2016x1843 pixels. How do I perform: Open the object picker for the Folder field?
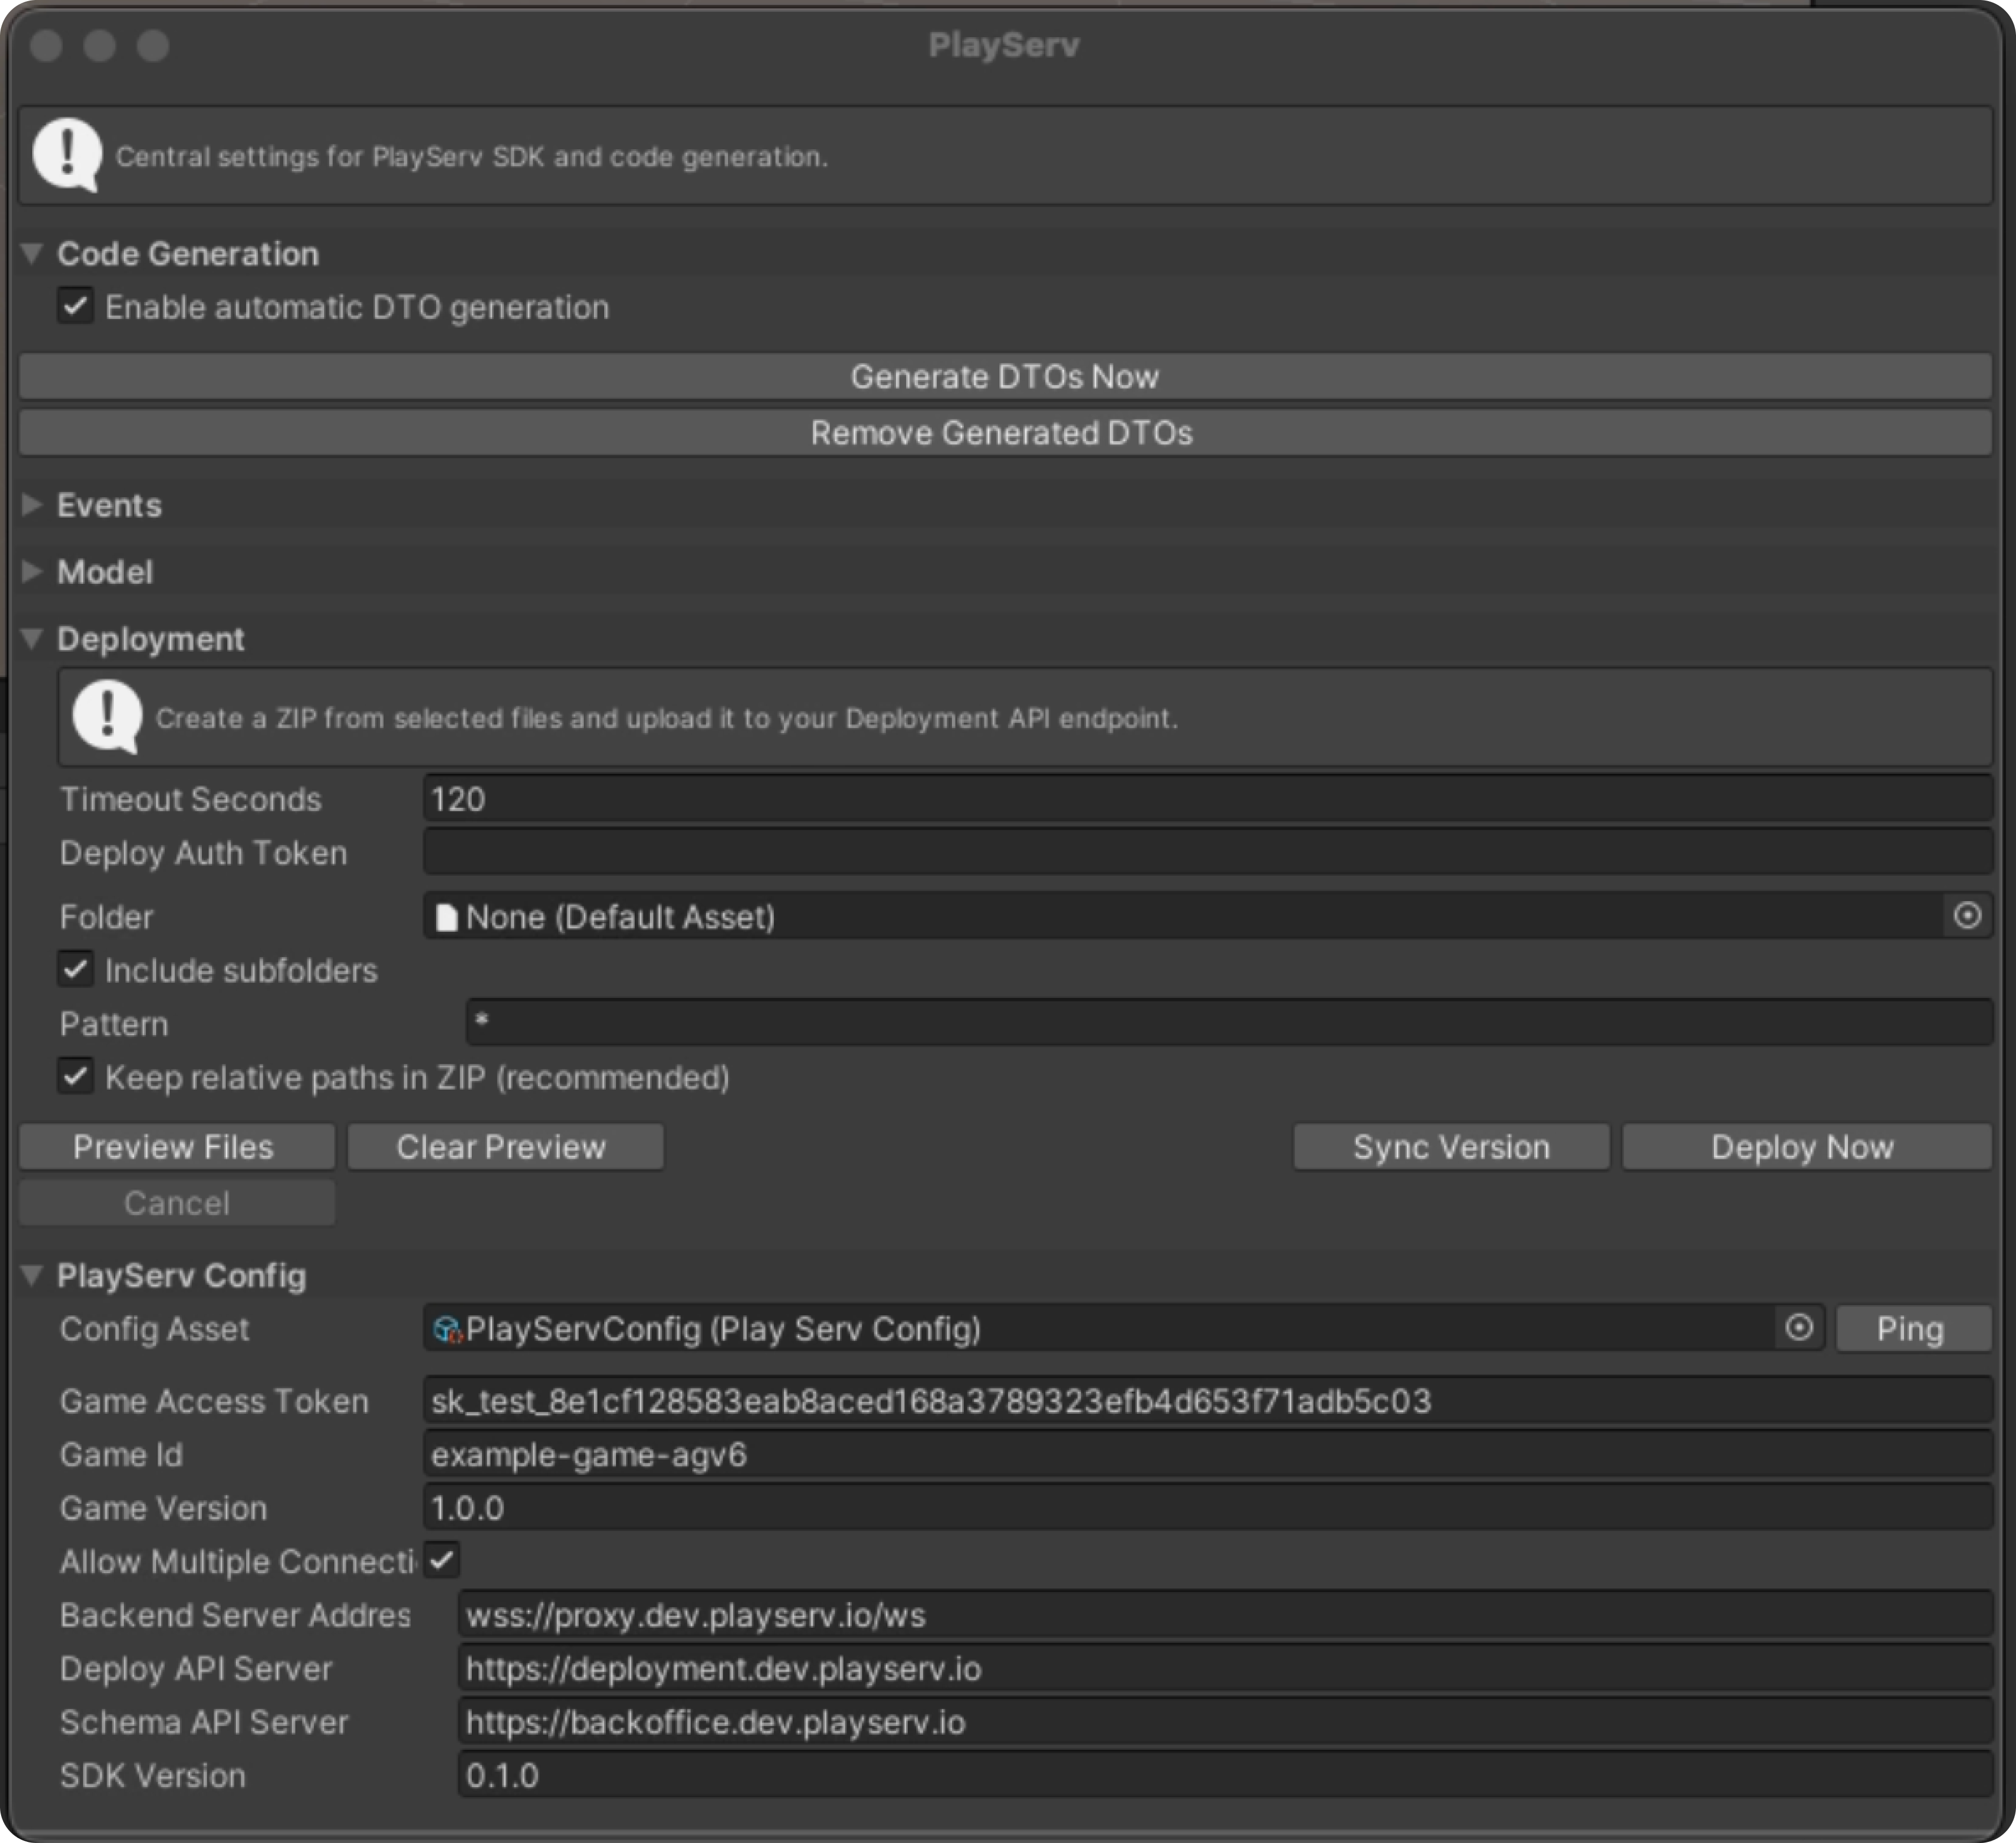pos(1968,916)
